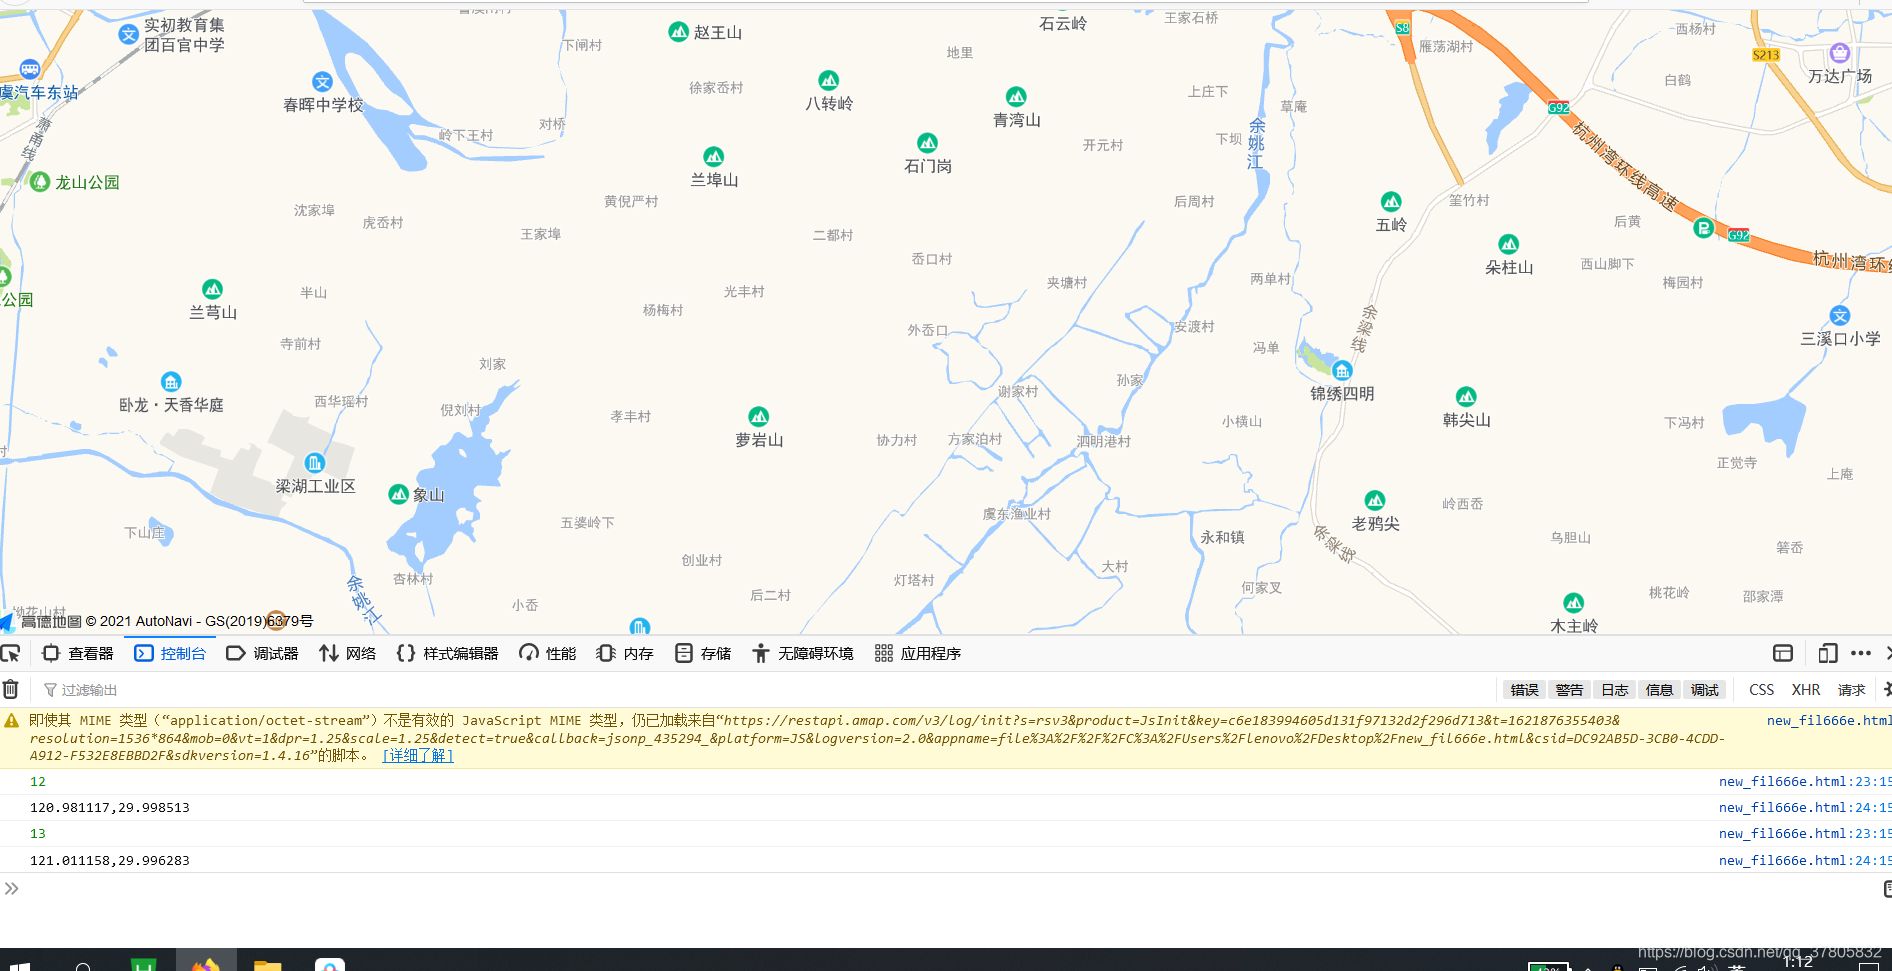
Task: Click the 萝岩山 mountain marker
Action: [759, 416]
